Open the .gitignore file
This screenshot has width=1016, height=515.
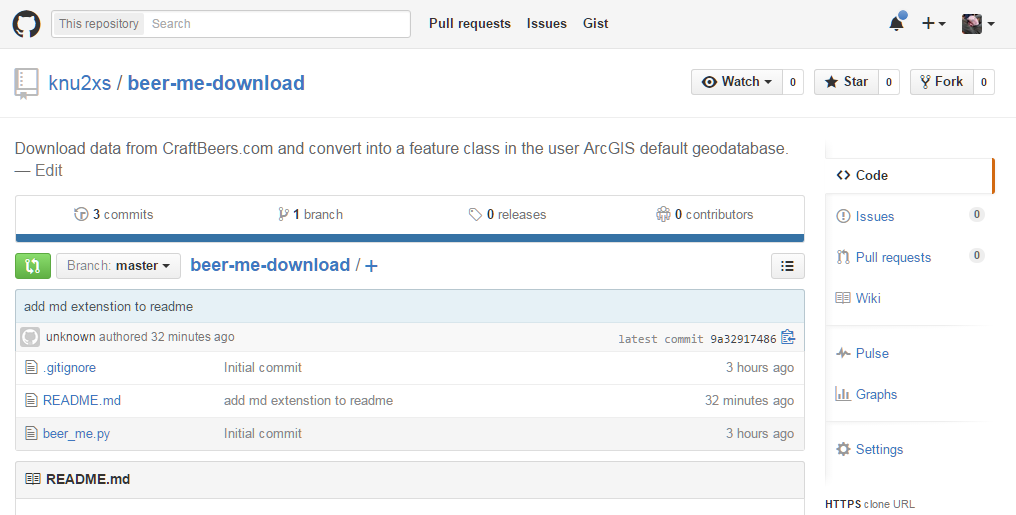click(69, 367)
